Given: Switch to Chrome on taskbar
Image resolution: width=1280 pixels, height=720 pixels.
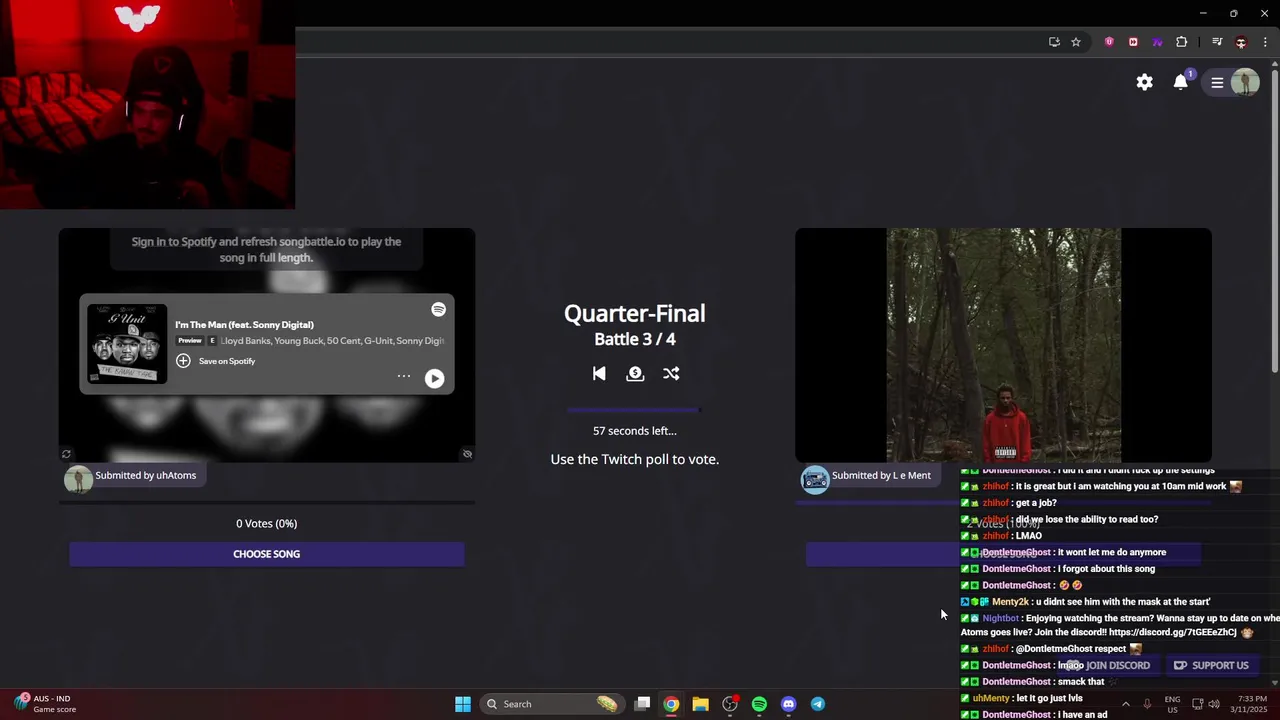Looking at the screenshot, I should point(671,704).
